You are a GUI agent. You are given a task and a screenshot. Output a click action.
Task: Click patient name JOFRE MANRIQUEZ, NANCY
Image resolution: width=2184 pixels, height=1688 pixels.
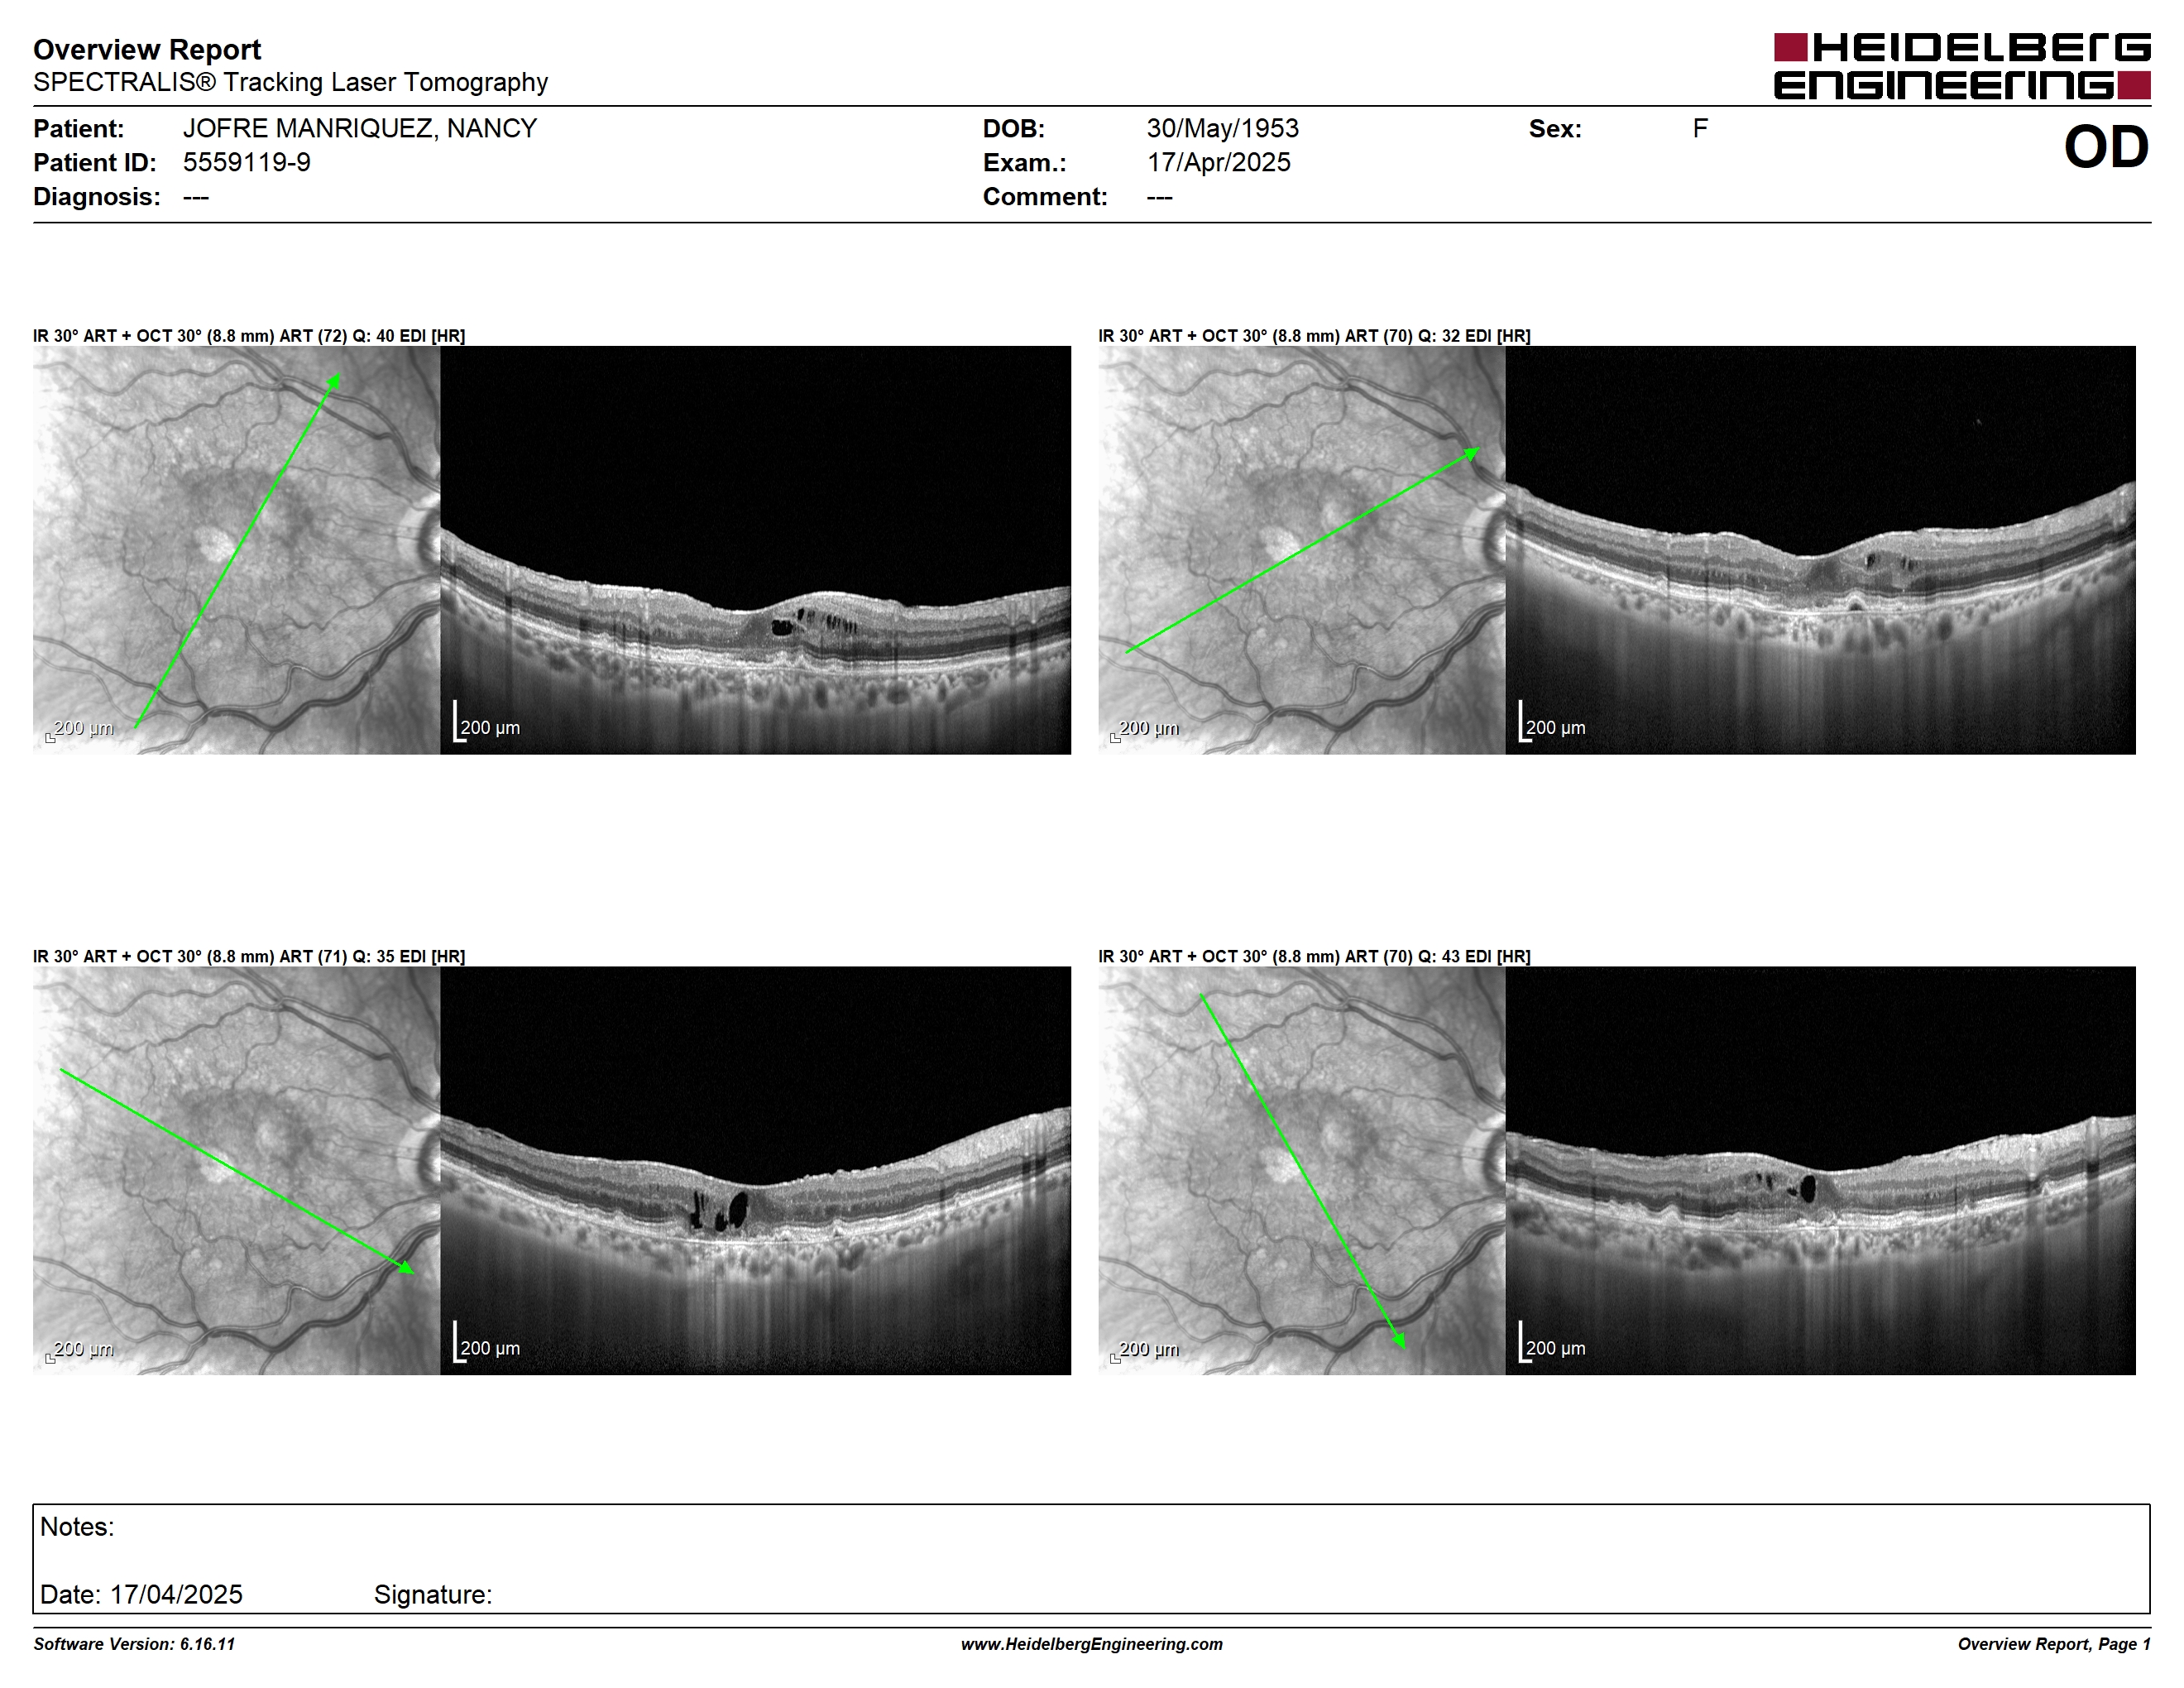(x=360, y=129)
